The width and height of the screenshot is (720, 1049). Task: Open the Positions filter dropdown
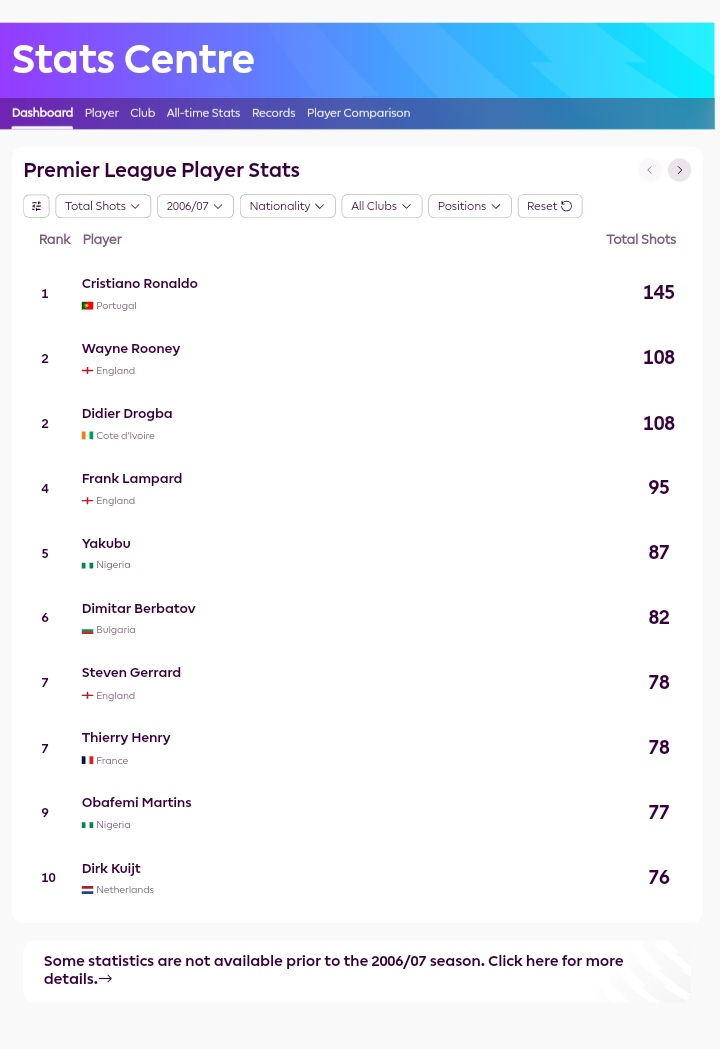pyautogui.click(x=470, y=206)
